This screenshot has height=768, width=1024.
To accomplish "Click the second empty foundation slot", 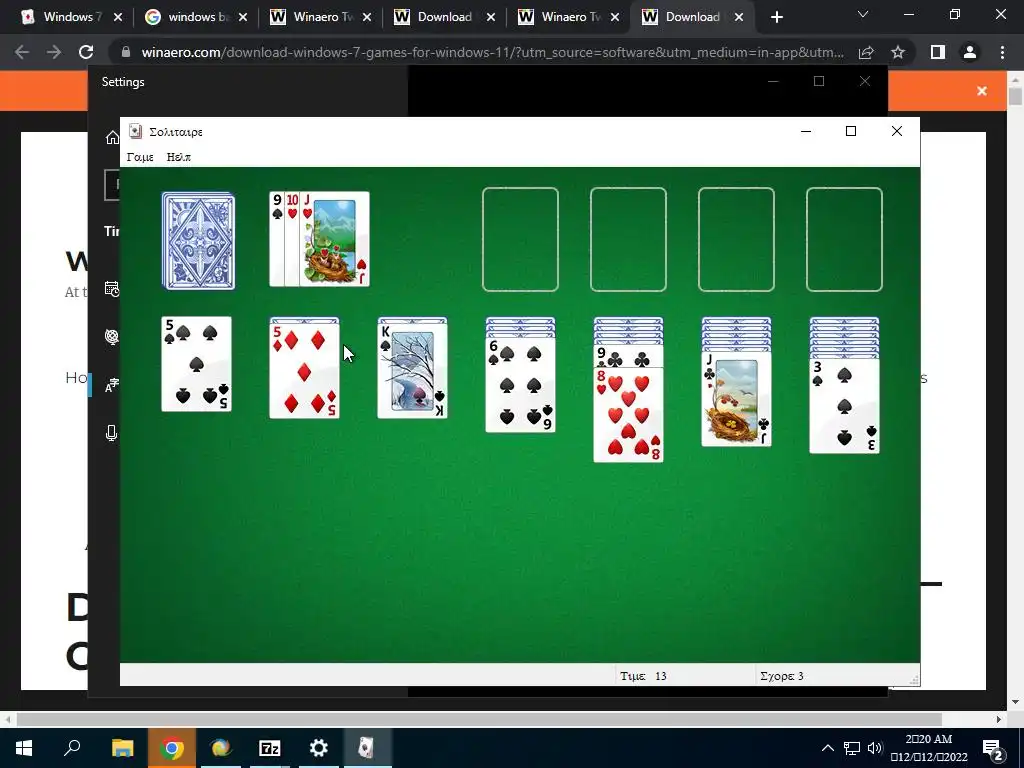I will [628, 239].
